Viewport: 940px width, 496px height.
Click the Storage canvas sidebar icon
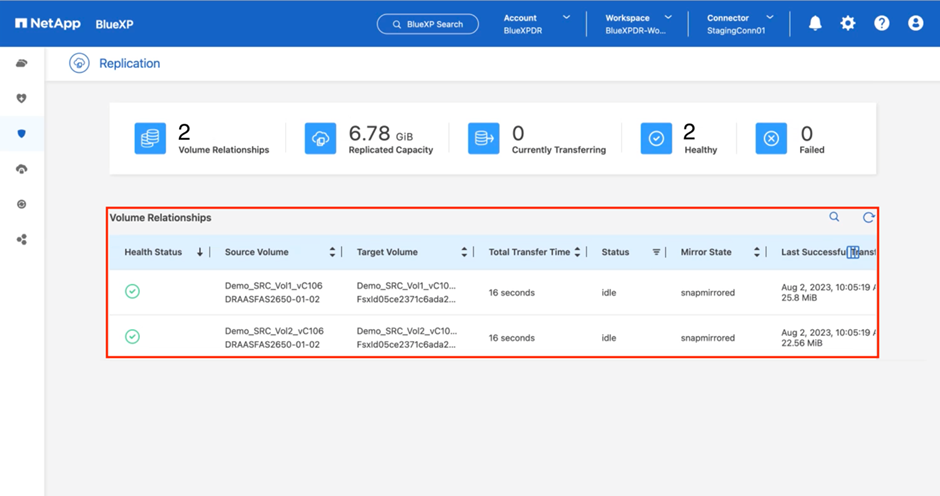coord(22,63)
